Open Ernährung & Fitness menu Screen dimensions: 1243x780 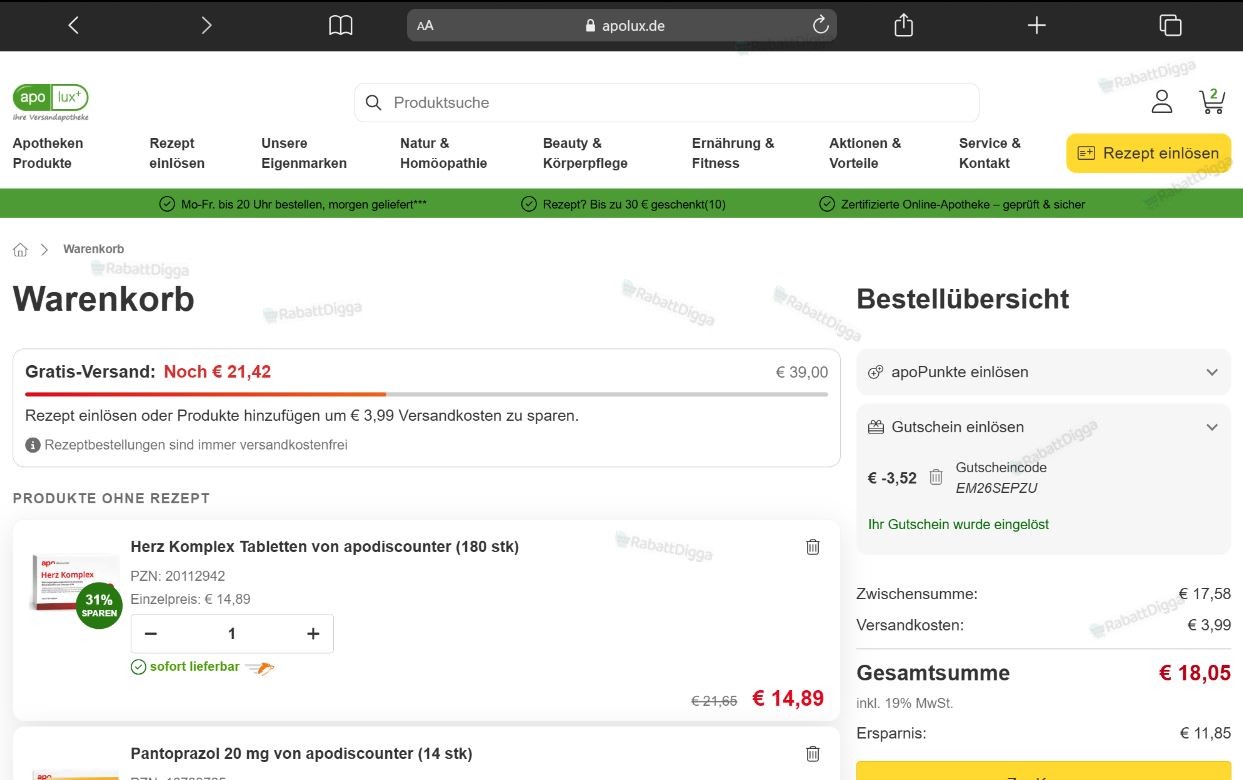click(733, 153)
